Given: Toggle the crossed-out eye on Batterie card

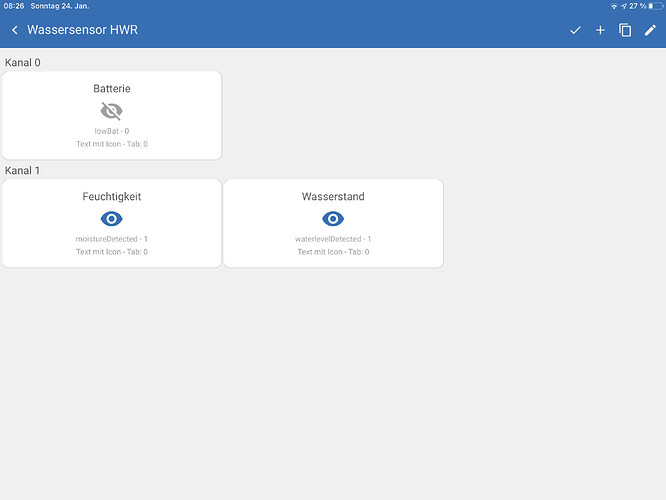Looking at the screenshot, I should click(x=112, y=111).
